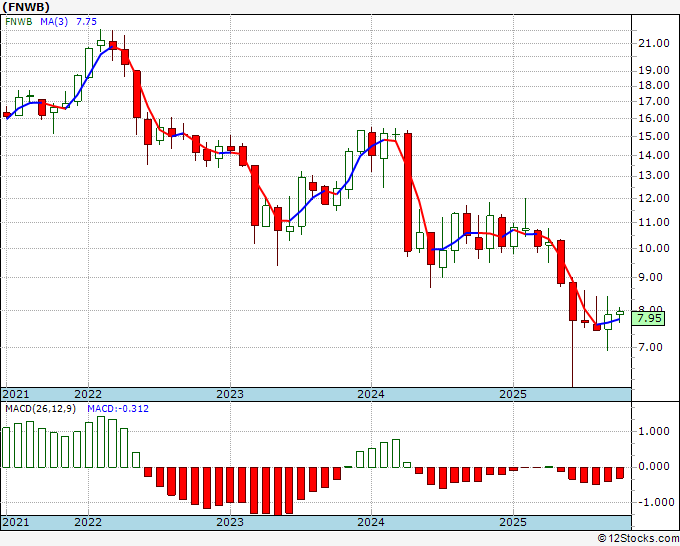Click the FNWB legend label in price chart

pos(19,22)
